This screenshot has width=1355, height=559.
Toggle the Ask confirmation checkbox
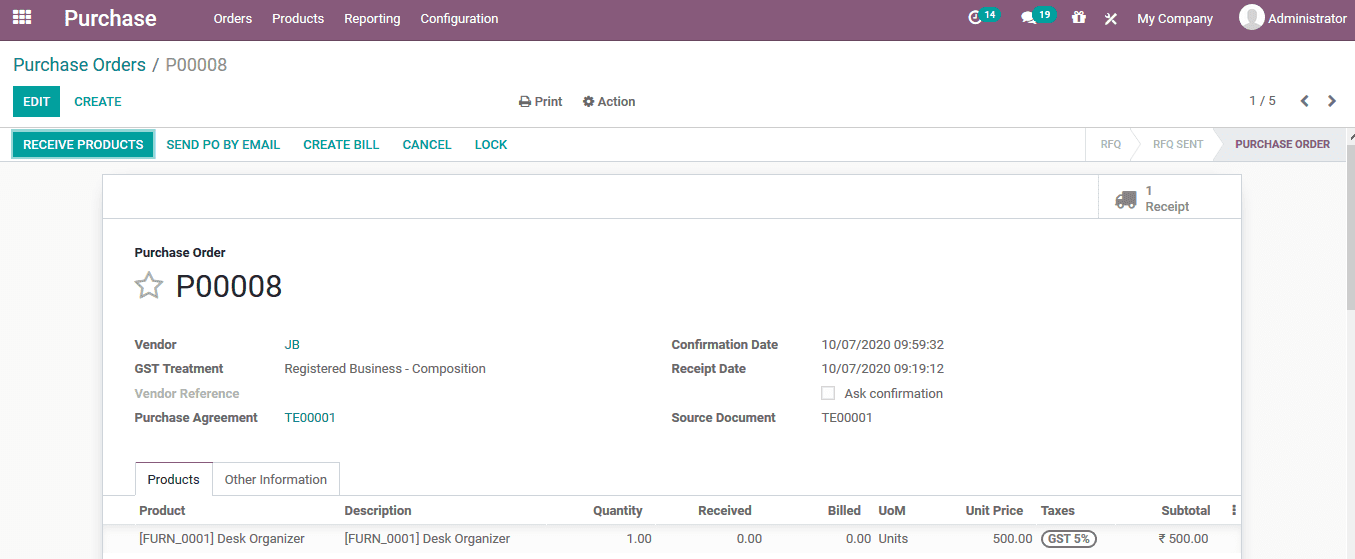point(828,393)
